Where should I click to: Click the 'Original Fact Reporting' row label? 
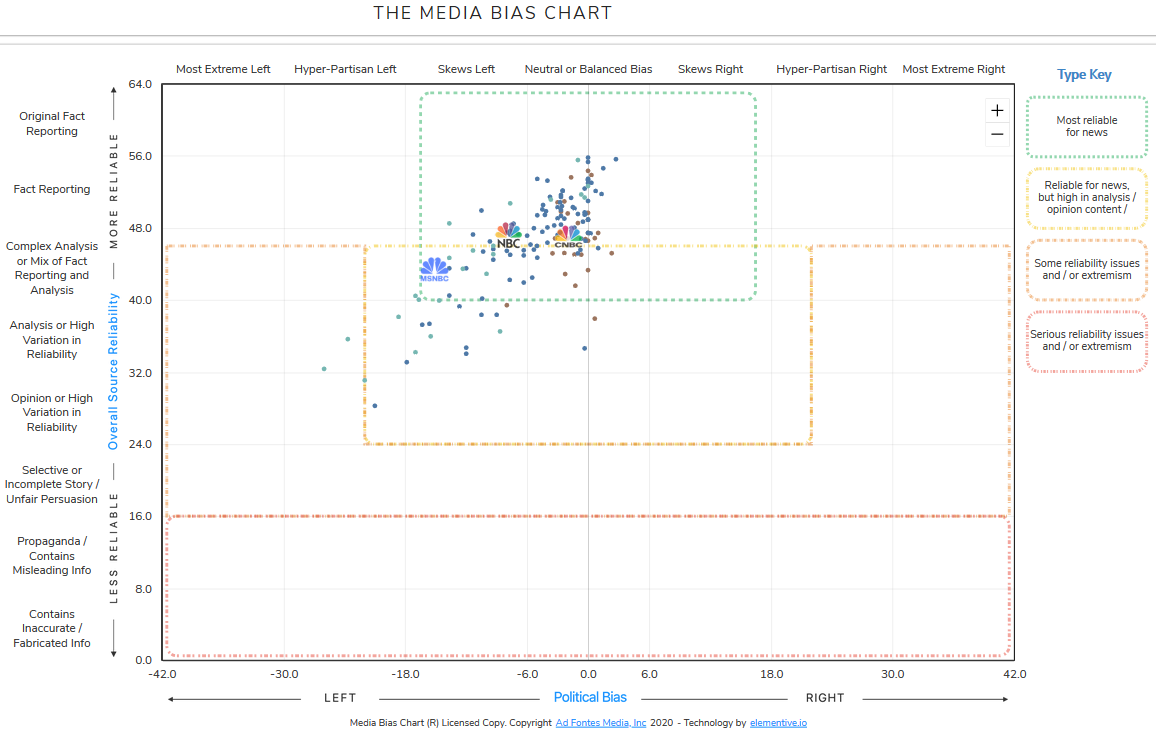coord(52,124)
